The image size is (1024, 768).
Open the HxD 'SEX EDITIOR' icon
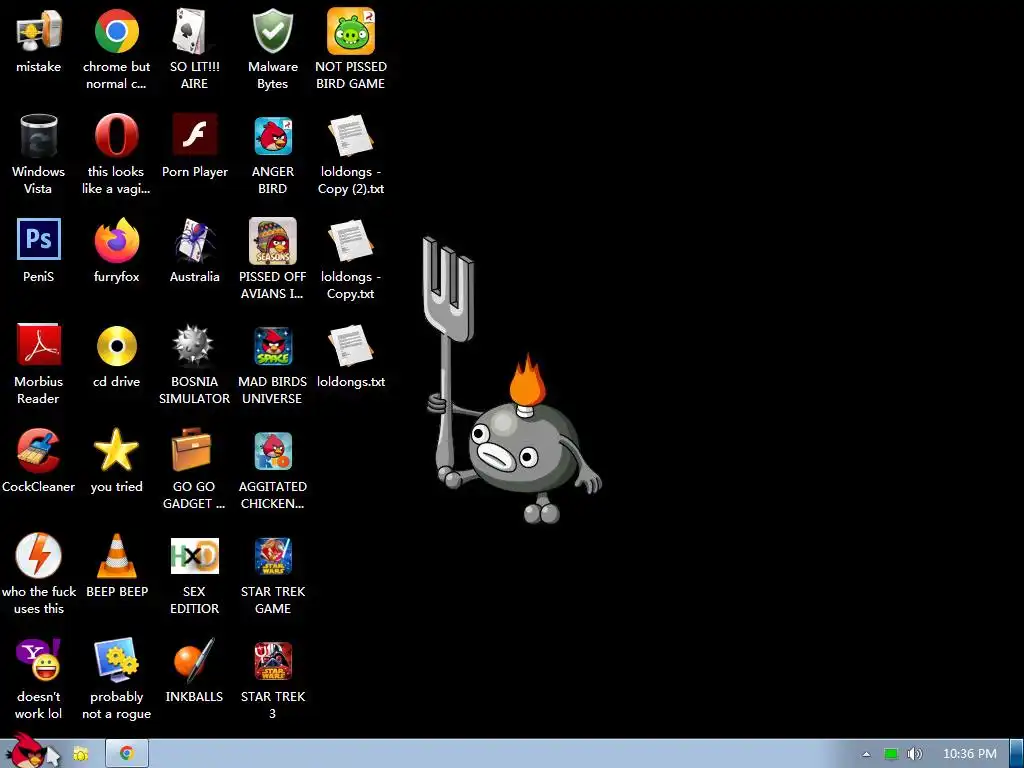tap(195, 556)
